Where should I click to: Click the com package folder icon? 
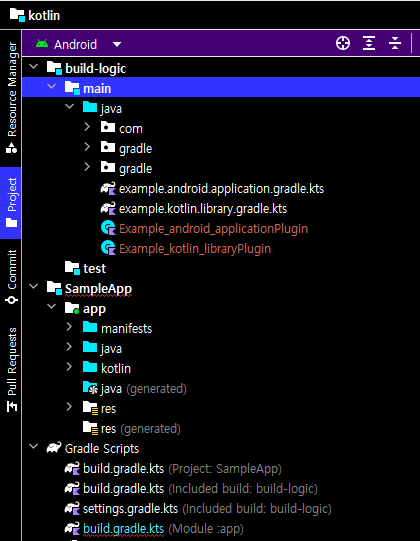tap(108, 127)
